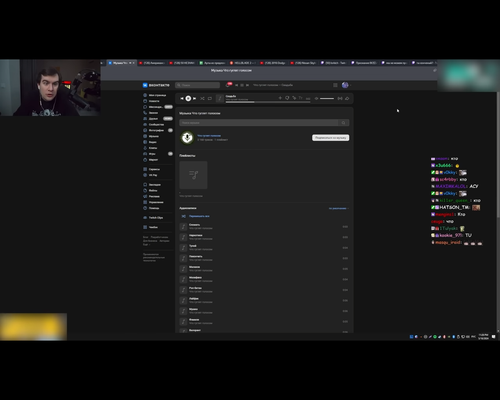Click the Windows taskbar clock
This screenshot has height=400, width=500.
[x=483, y=337]
